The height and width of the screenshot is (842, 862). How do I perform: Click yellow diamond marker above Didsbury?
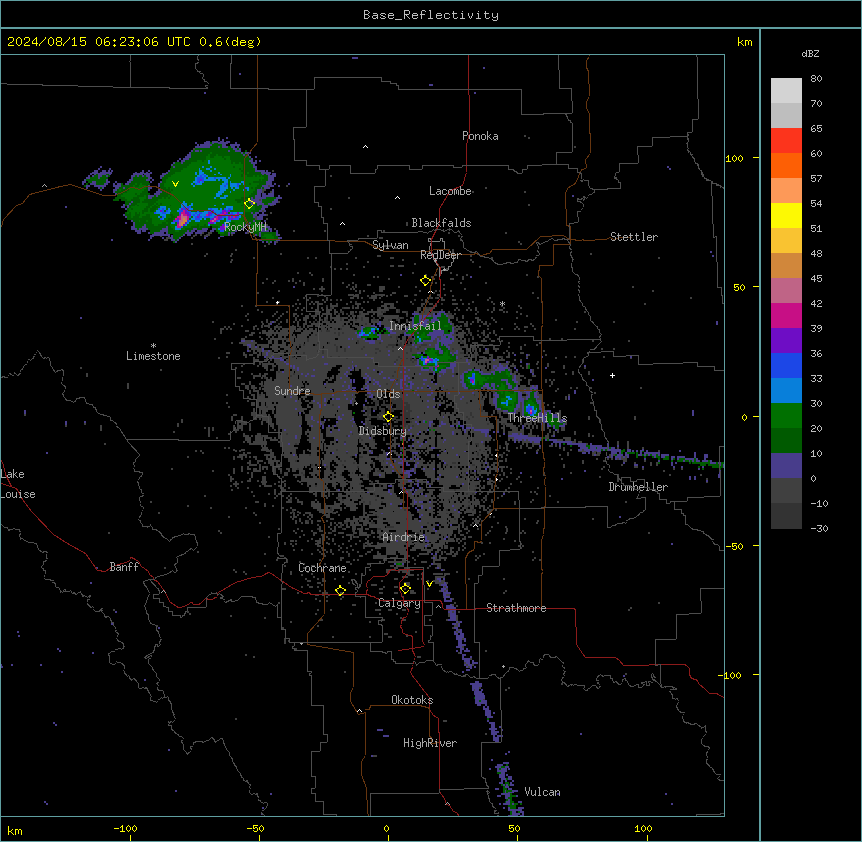point(388,417)
